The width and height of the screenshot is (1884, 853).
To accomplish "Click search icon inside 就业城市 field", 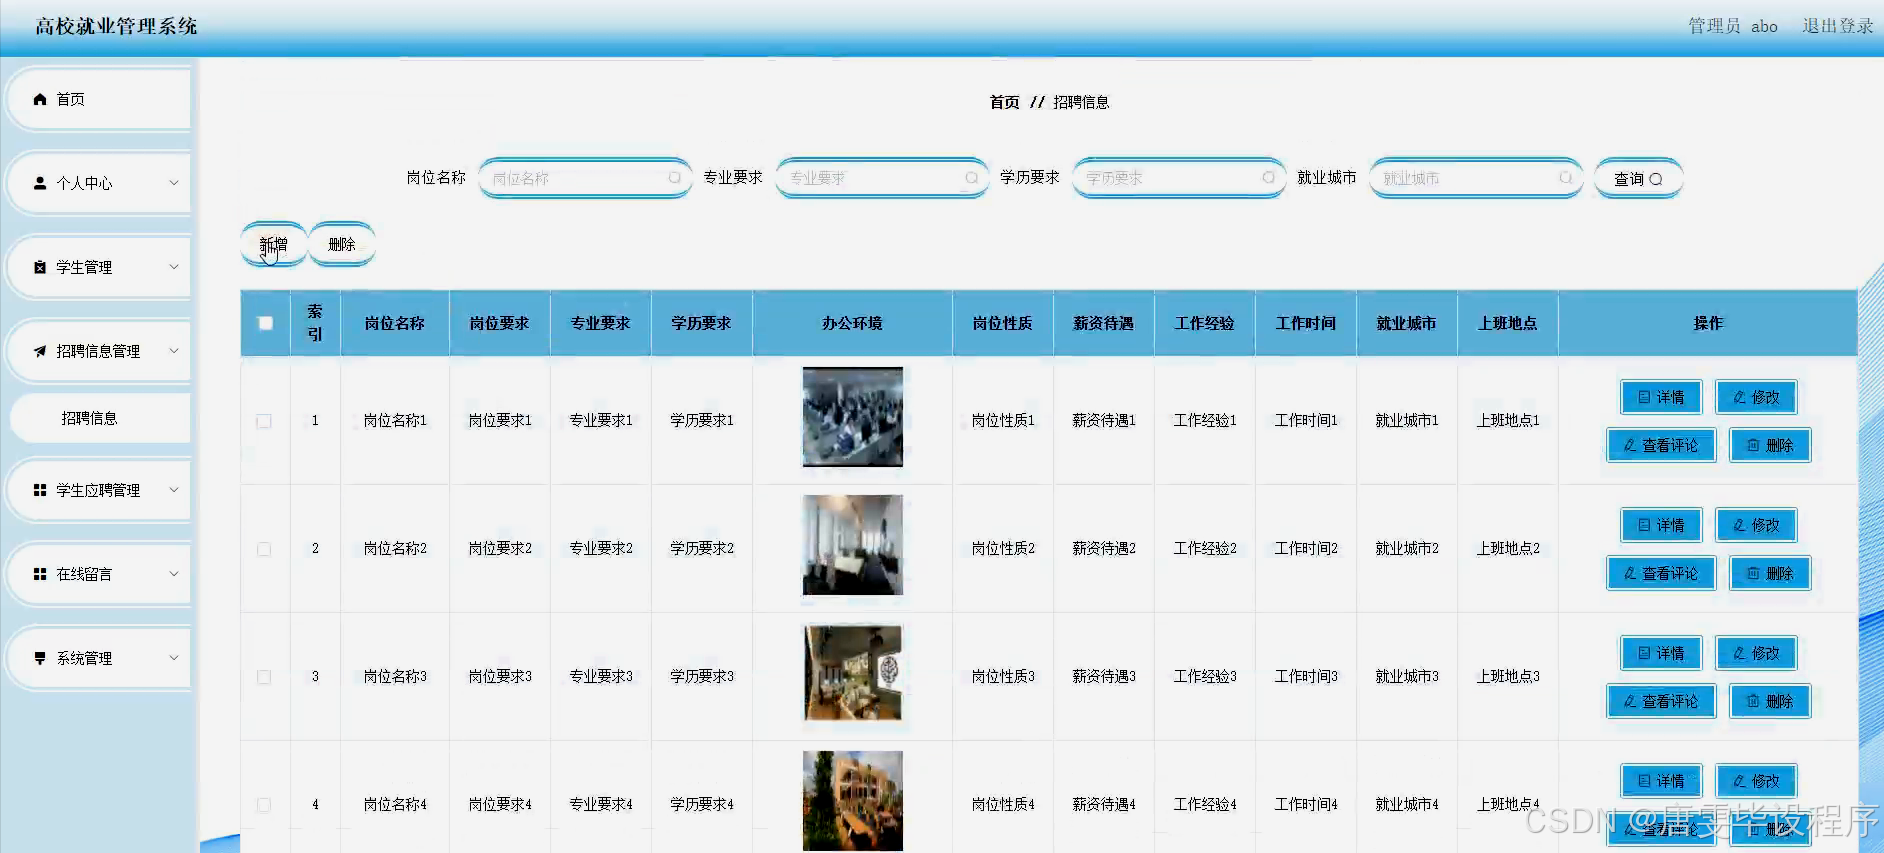I will [1565, 178].
